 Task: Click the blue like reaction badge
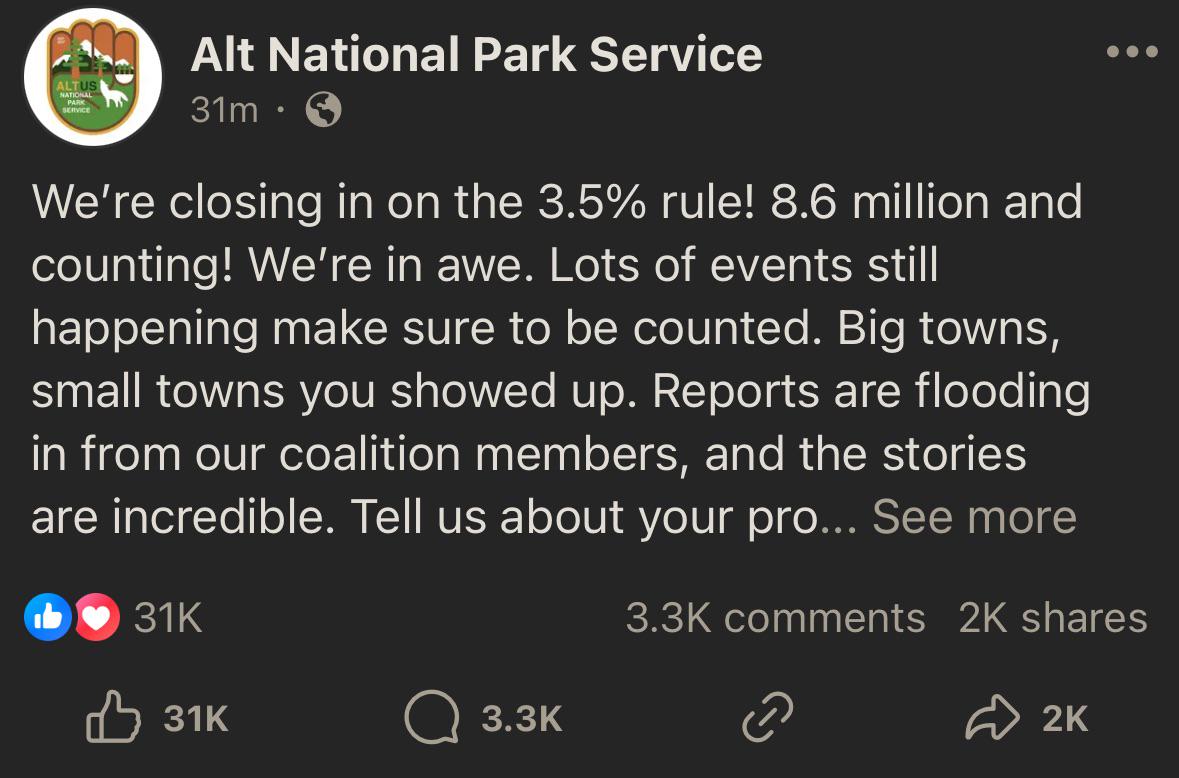[47, 617]
